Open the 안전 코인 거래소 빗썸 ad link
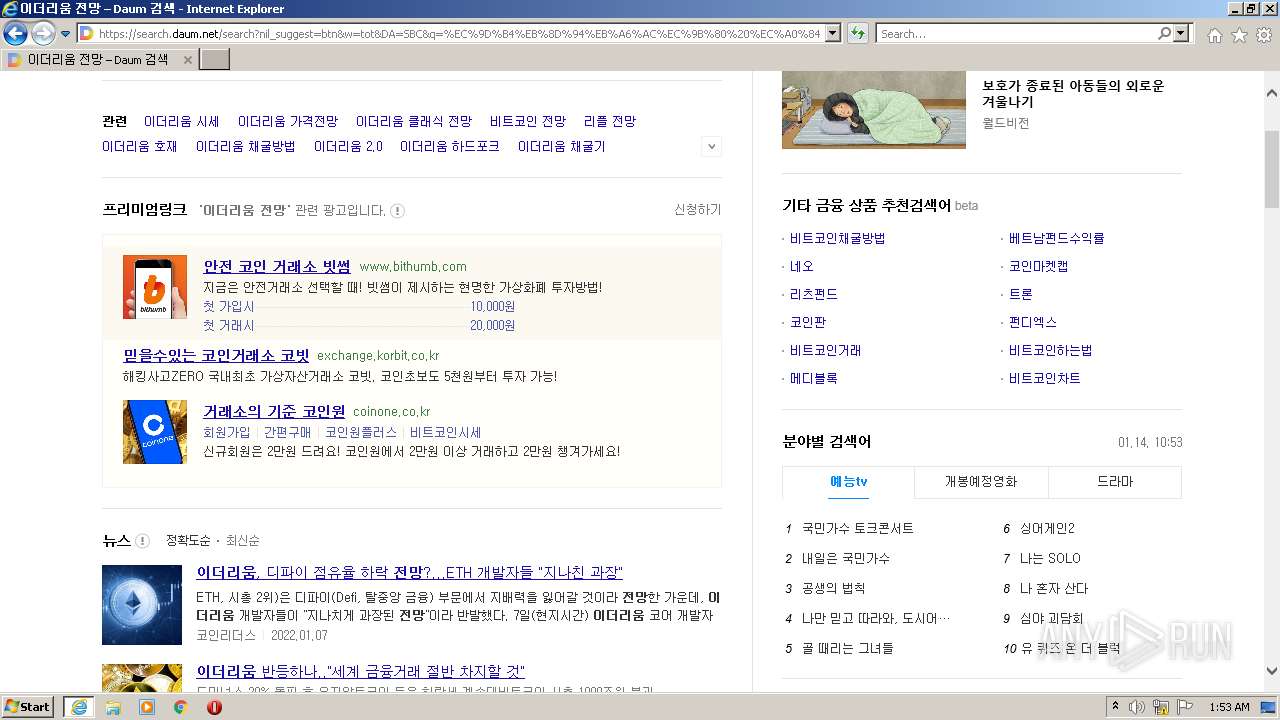The image size is (1280, 720). pos(277,267)
